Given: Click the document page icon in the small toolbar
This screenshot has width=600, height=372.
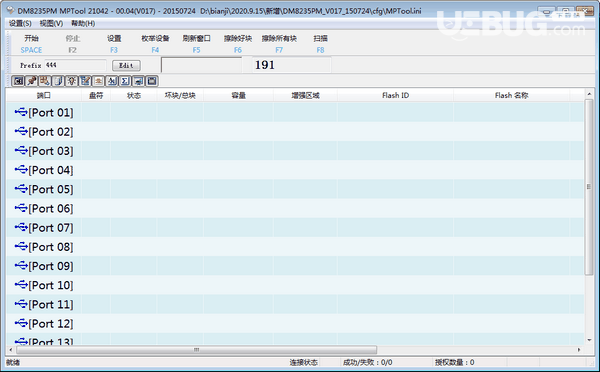Looking at the screenshot, I should point(58,81).
